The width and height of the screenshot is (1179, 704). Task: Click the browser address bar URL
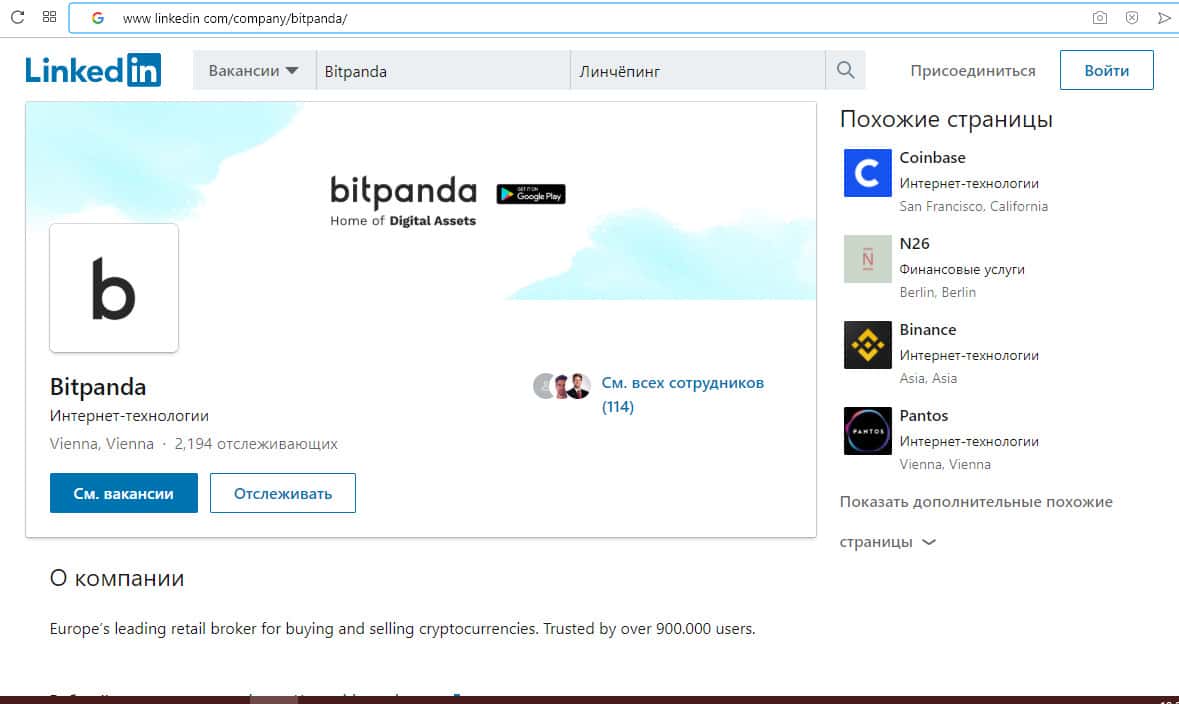[235, 18]
